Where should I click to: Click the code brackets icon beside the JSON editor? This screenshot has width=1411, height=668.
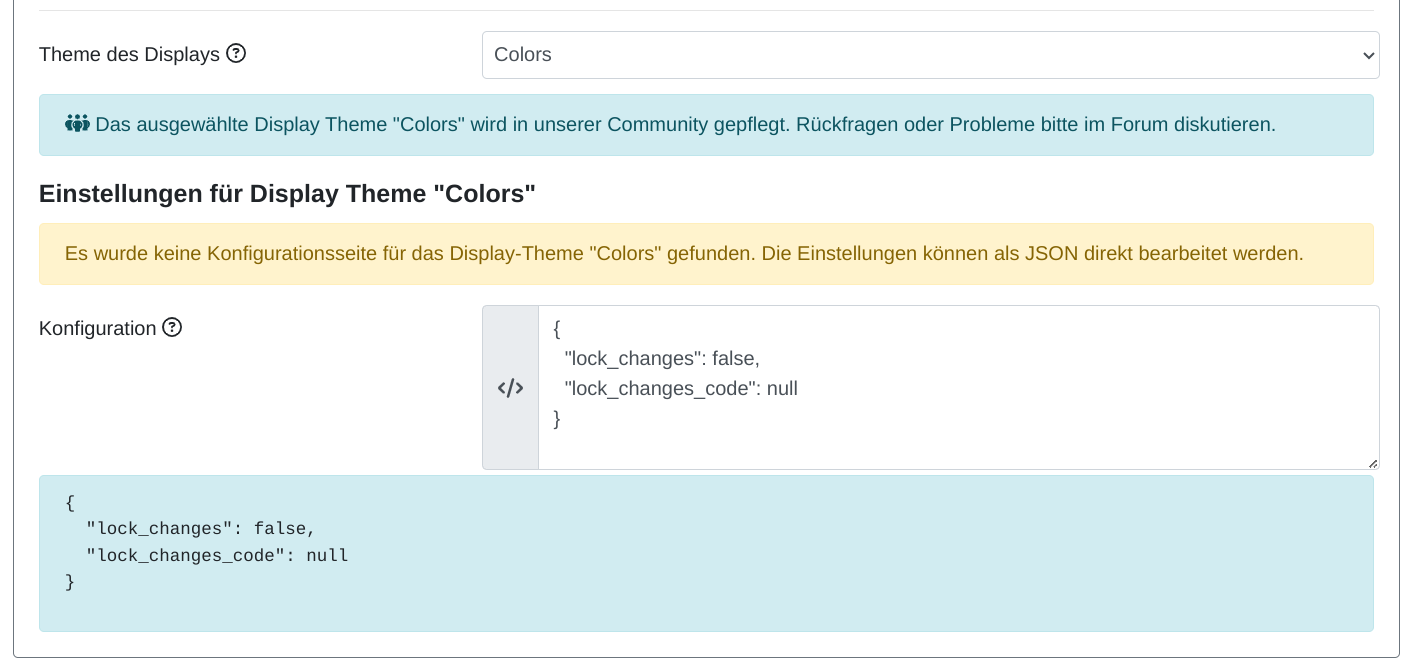pyautogui.click(x=510, y=388)
